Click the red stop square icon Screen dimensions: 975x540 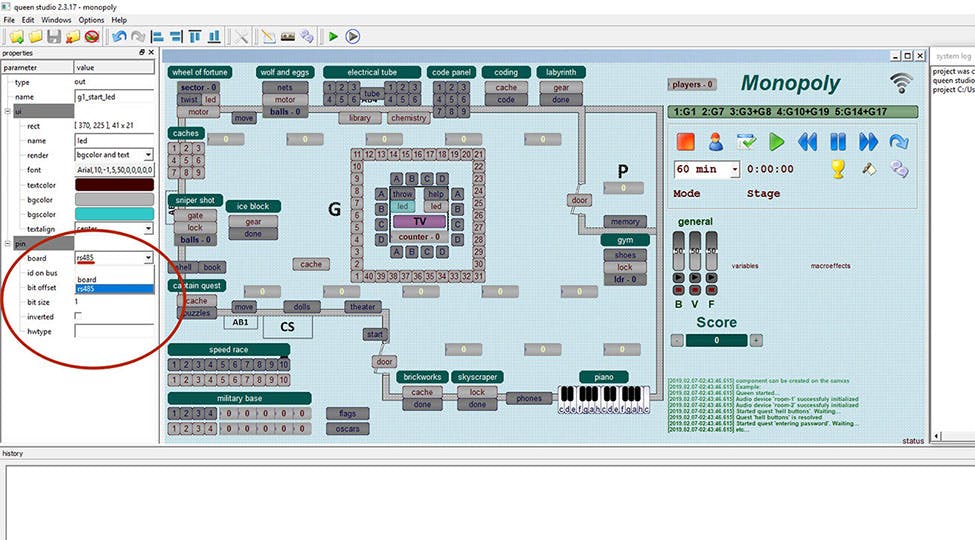coord(685,141)
